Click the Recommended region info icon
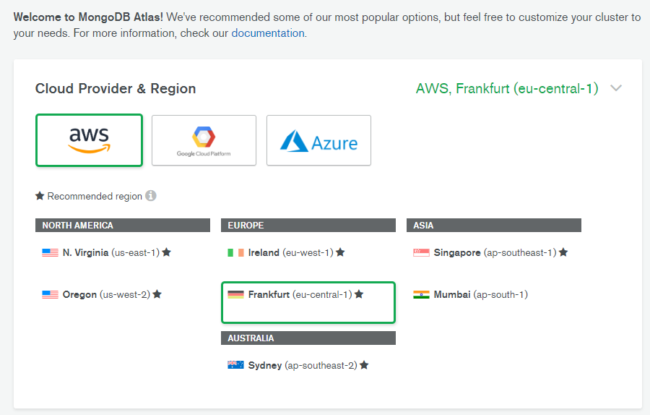 (151, 195)
